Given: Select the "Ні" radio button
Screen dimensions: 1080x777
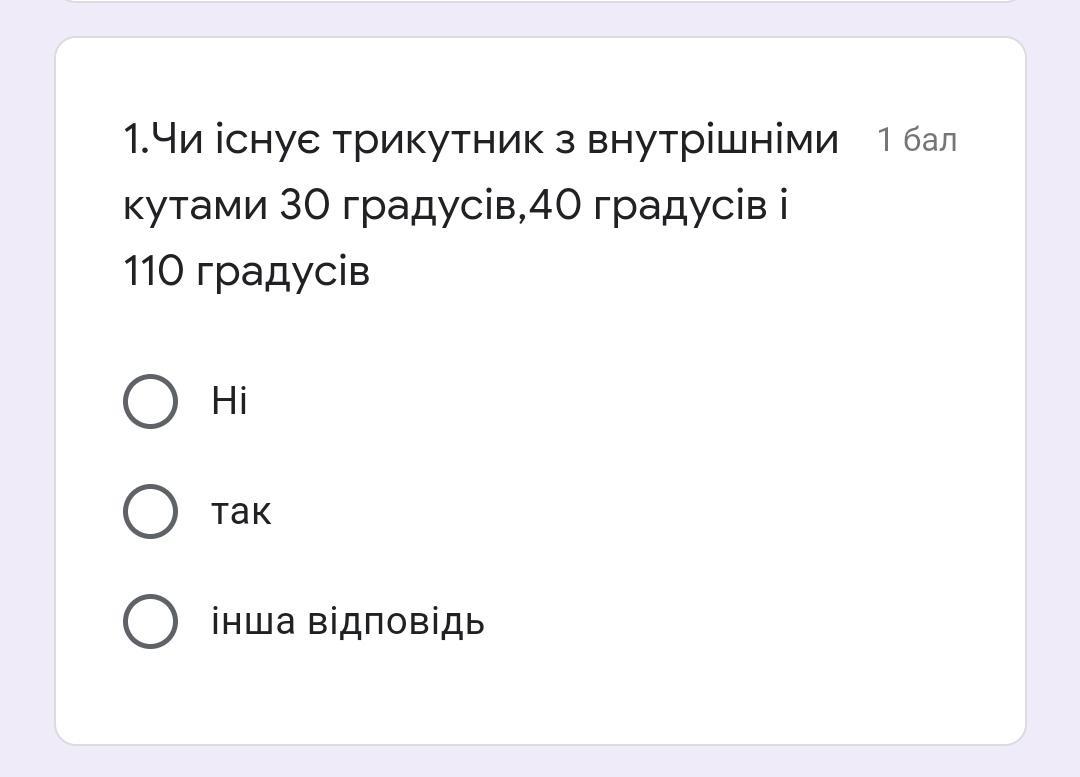Looking at the screenshot, I should [x=150, y=401].
